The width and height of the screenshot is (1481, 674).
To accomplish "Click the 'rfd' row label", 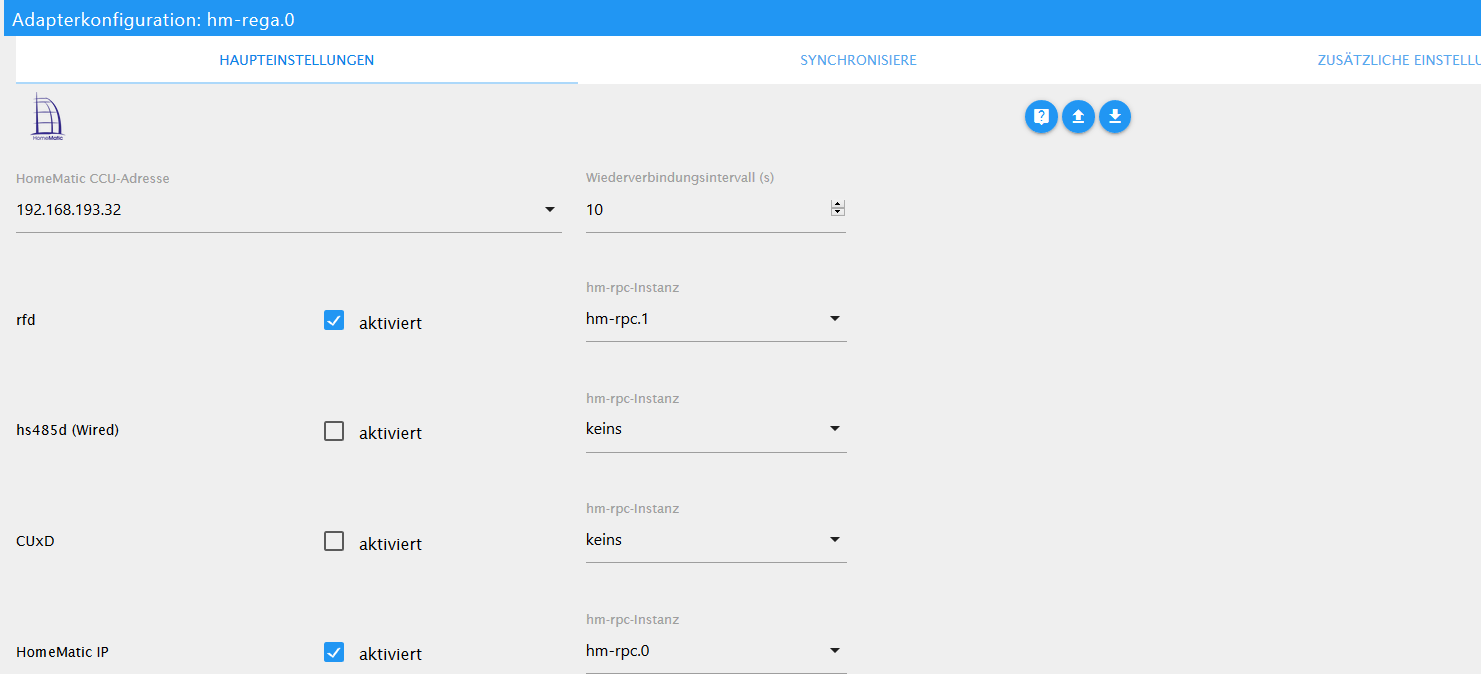I will point(26,321).
